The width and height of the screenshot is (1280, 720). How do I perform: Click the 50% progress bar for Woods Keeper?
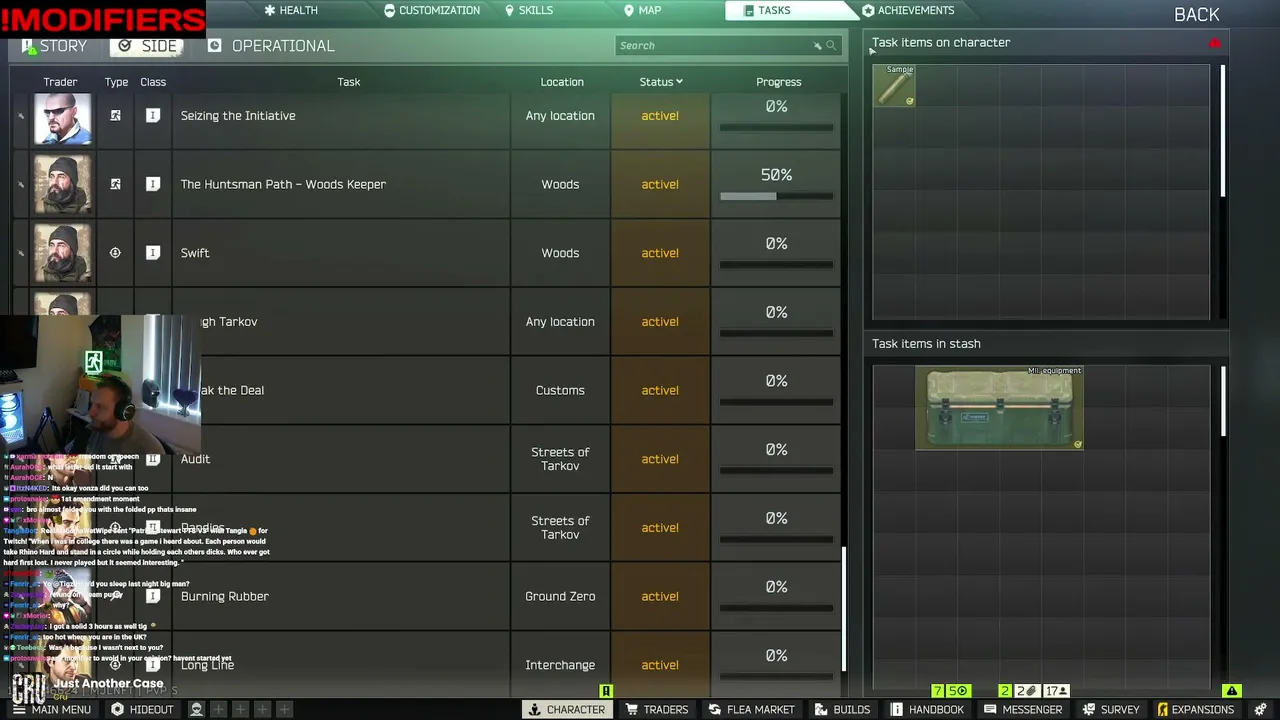[776, 196]
